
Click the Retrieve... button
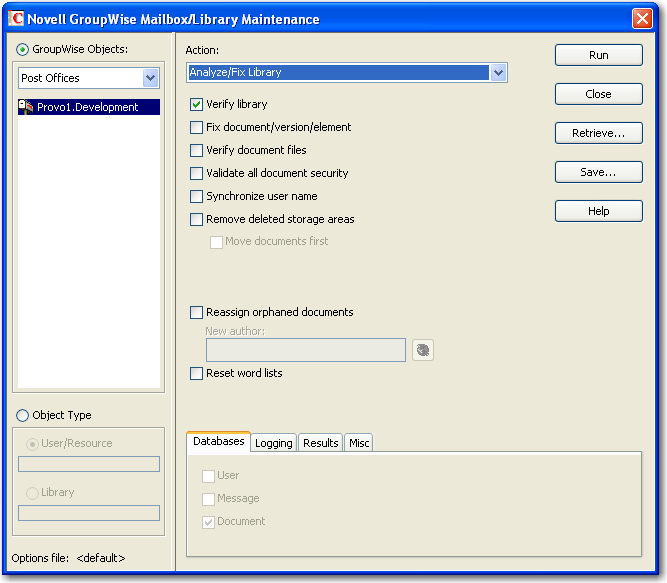tap(598, 133)
